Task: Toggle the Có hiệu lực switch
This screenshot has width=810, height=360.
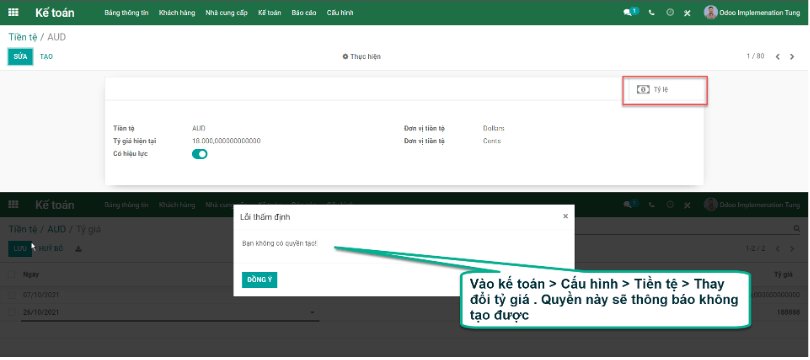Action: pos(199,154)
